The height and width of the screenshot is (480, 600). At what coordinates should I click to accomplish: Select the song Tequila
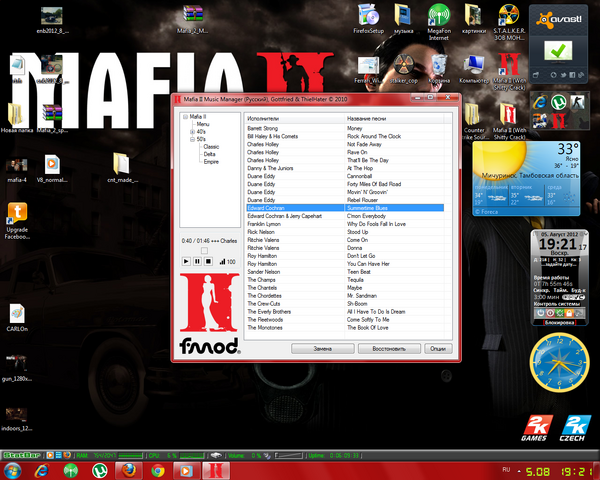[355, 280]
